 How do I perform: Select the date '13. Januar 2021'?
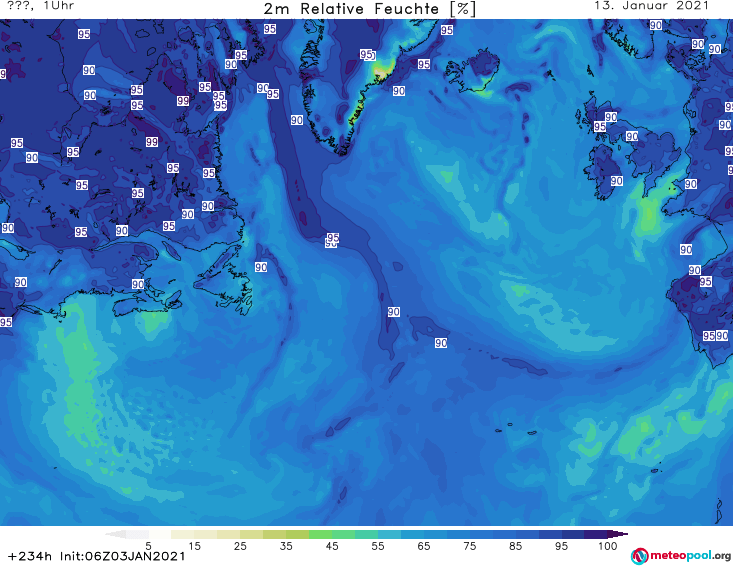click(651, 6)
